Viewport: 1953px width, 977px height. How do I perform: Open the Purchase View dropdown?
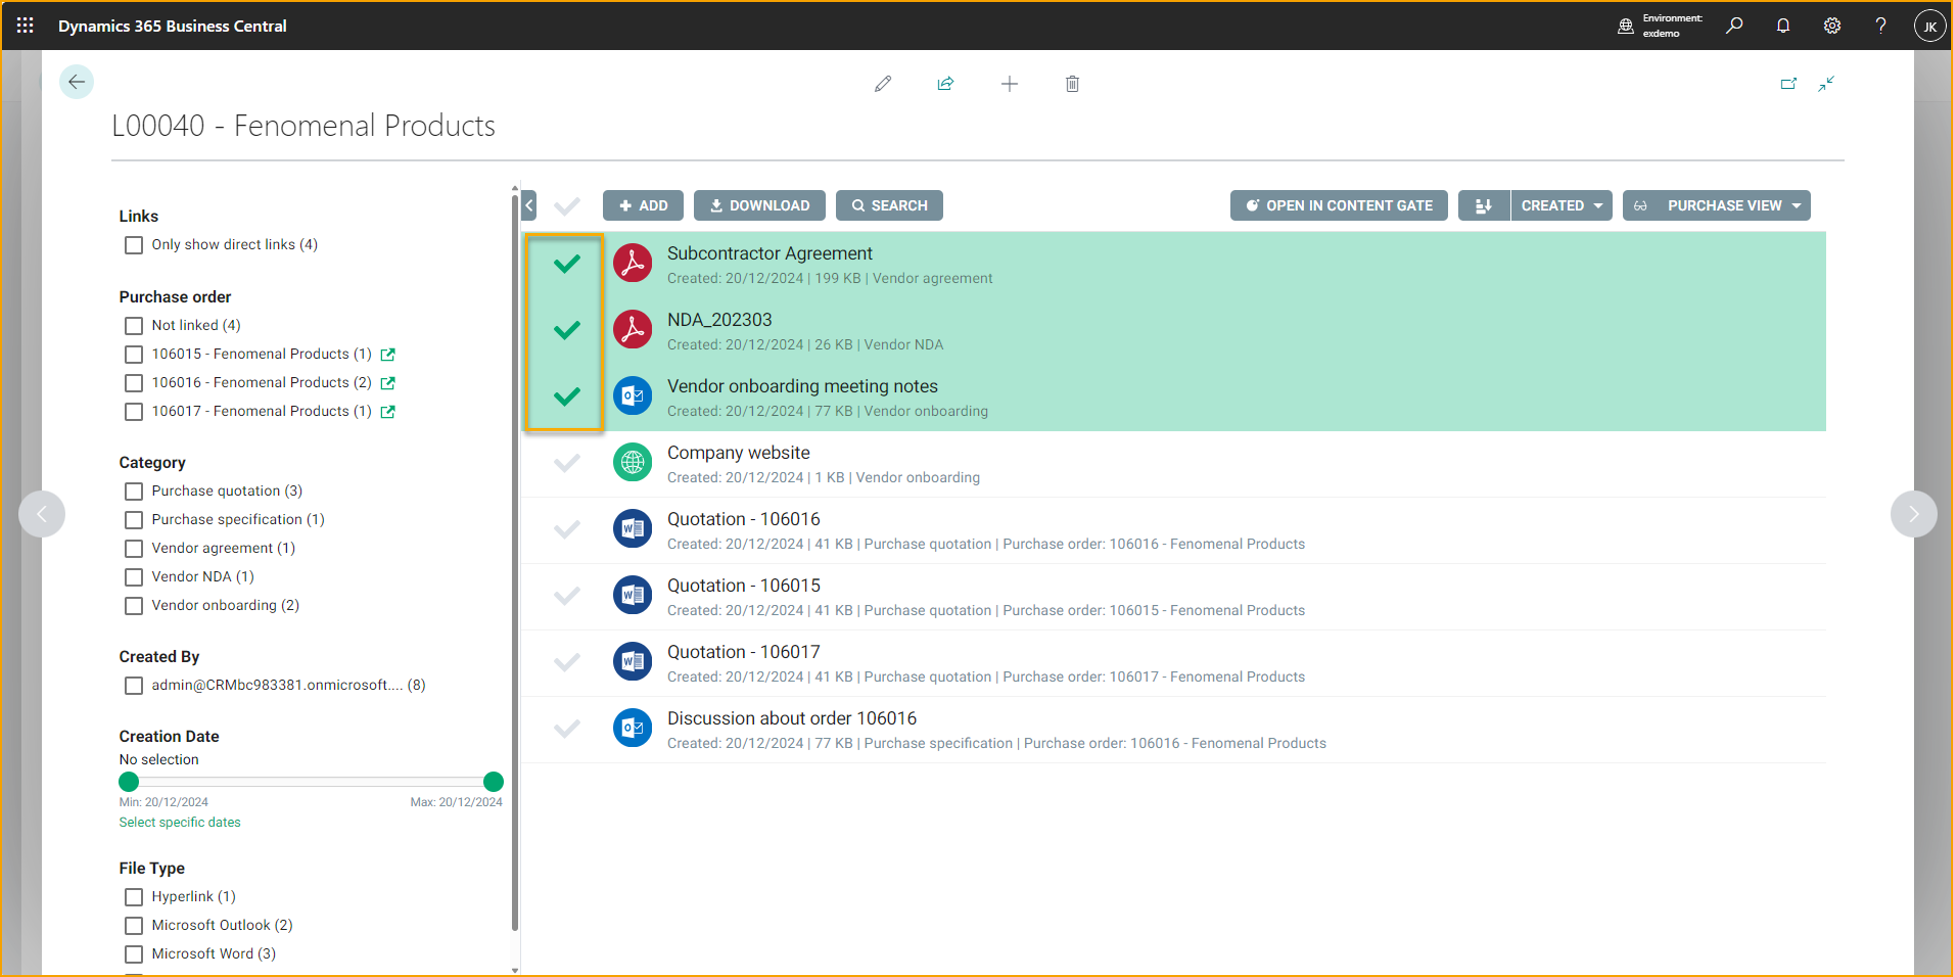(1717, 206)
